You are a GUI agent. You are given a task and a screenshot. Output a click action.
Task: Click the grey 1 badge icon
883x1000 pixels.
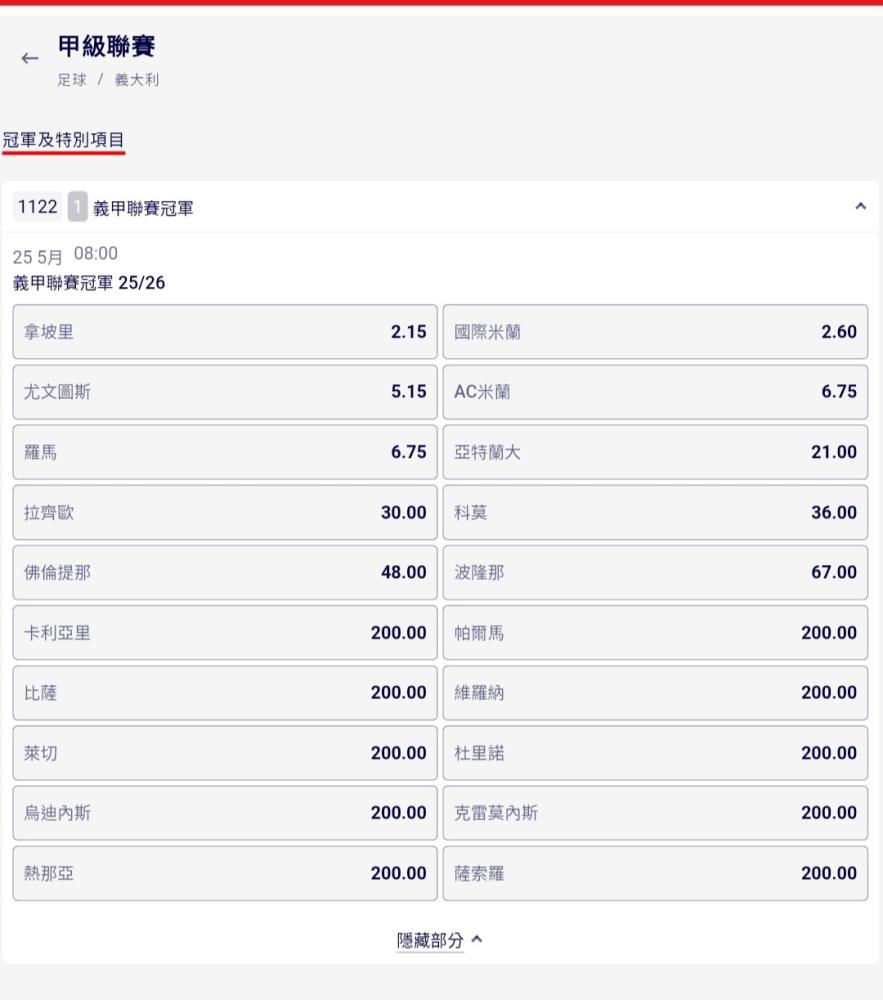pos(78,207)
